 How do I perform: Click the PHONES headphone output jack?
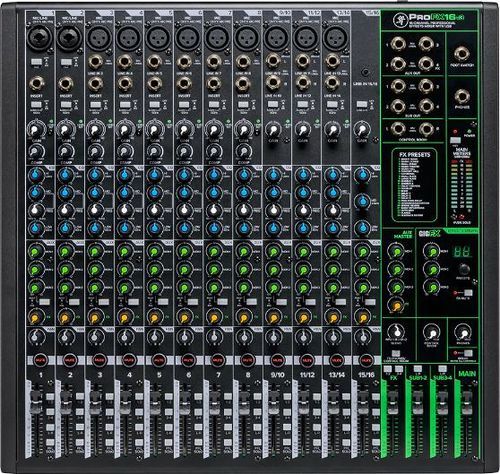[x=462, y=97]
